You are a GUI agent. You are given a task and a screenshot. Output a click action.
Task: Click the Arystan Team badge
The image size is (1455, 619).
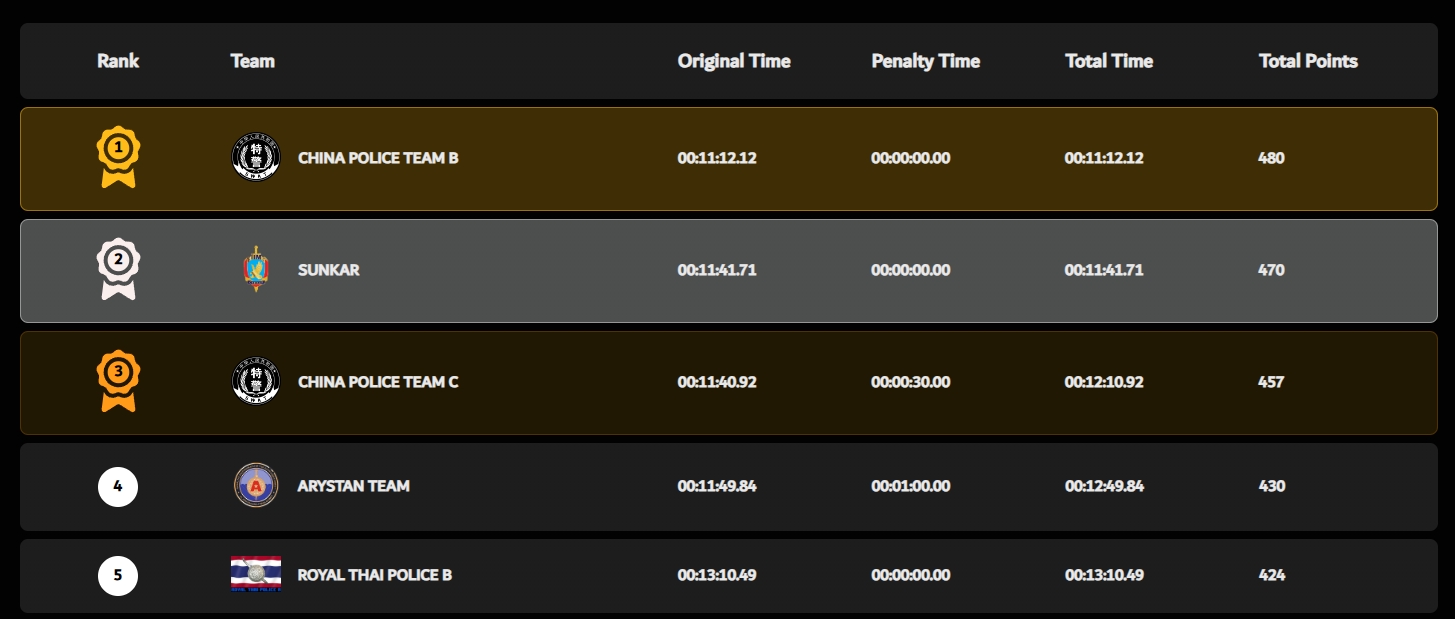coord(256,486)
